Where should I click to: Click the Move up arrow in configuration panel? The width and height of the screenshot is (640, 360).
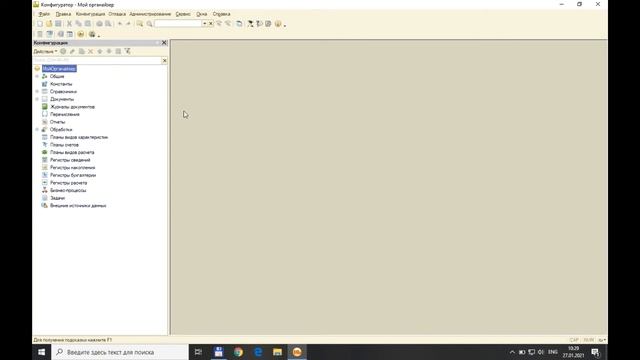coord(100,51)
